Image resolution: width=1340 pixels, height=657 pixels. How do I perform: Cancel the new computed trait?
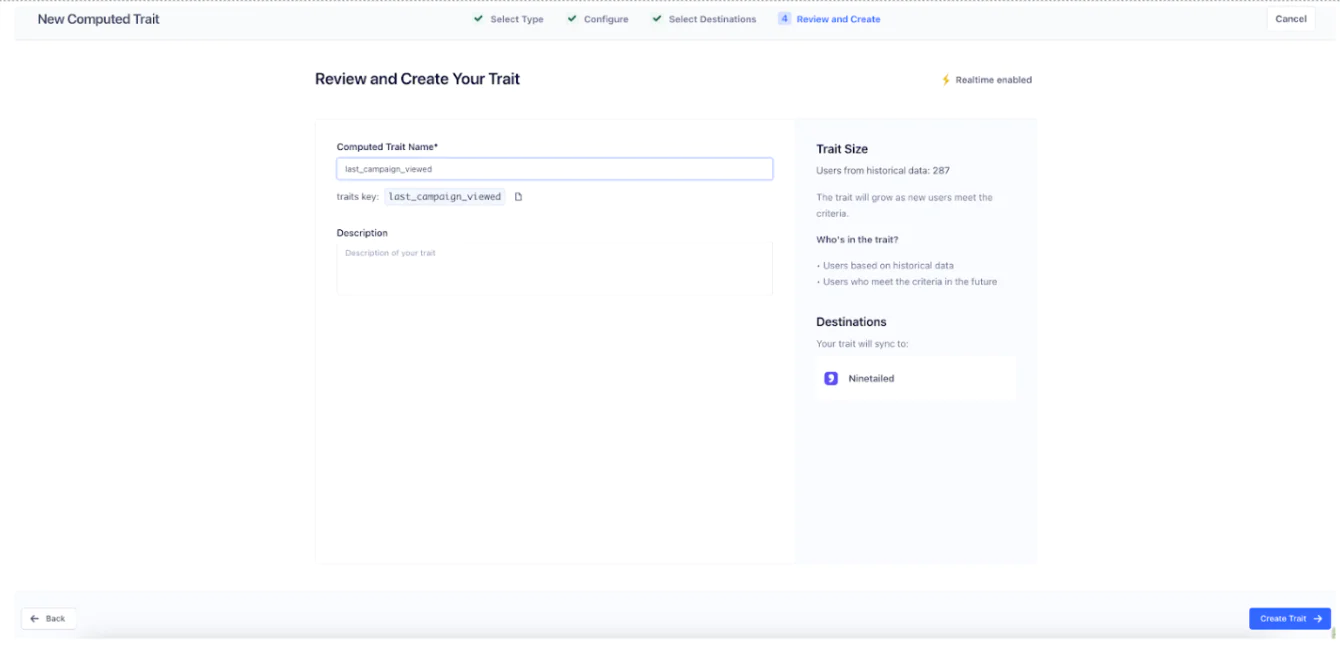pos(1290,19)
